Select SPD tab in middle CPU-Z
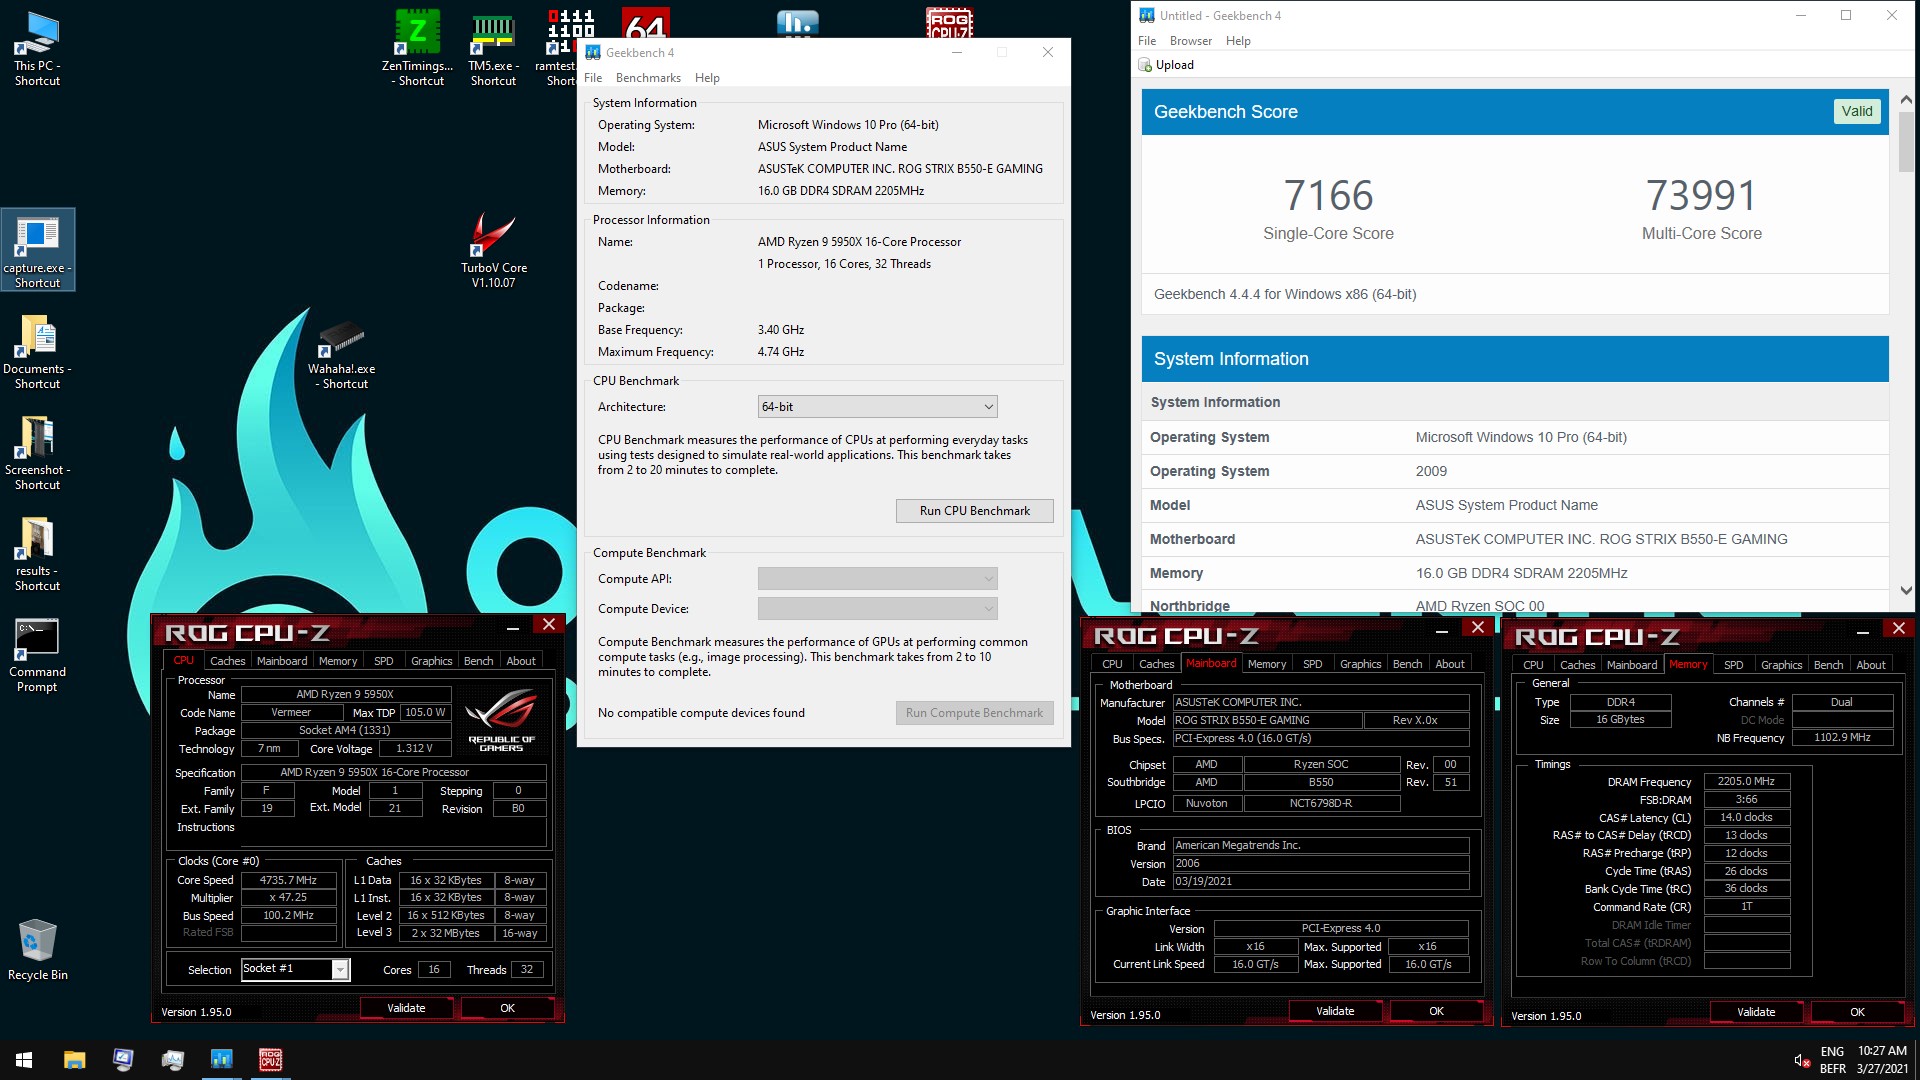This screenshot has height=1080, width=1920. pos(1312,664)
